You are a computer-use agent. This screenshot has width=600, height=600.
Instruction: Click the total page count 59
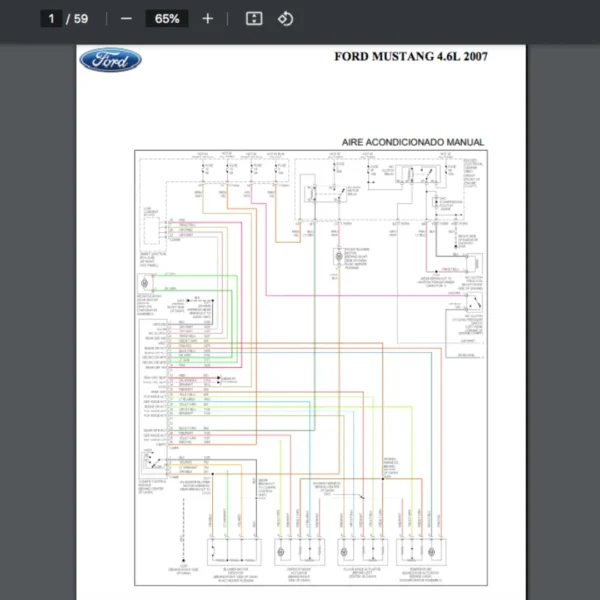pos(81,19)
